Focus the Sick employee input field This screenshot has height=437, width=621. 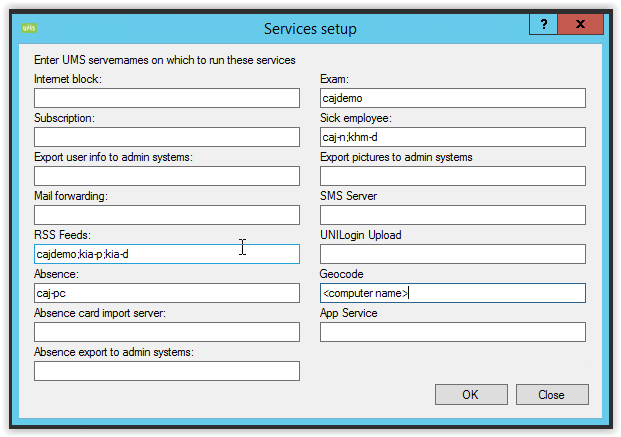(x=452, y=137)
